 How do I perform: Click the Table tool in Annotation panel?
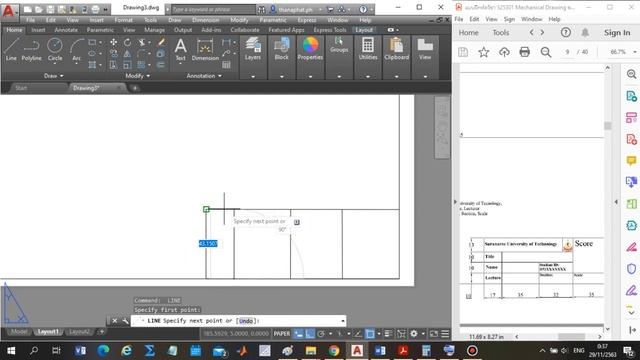tap(226, 64)
